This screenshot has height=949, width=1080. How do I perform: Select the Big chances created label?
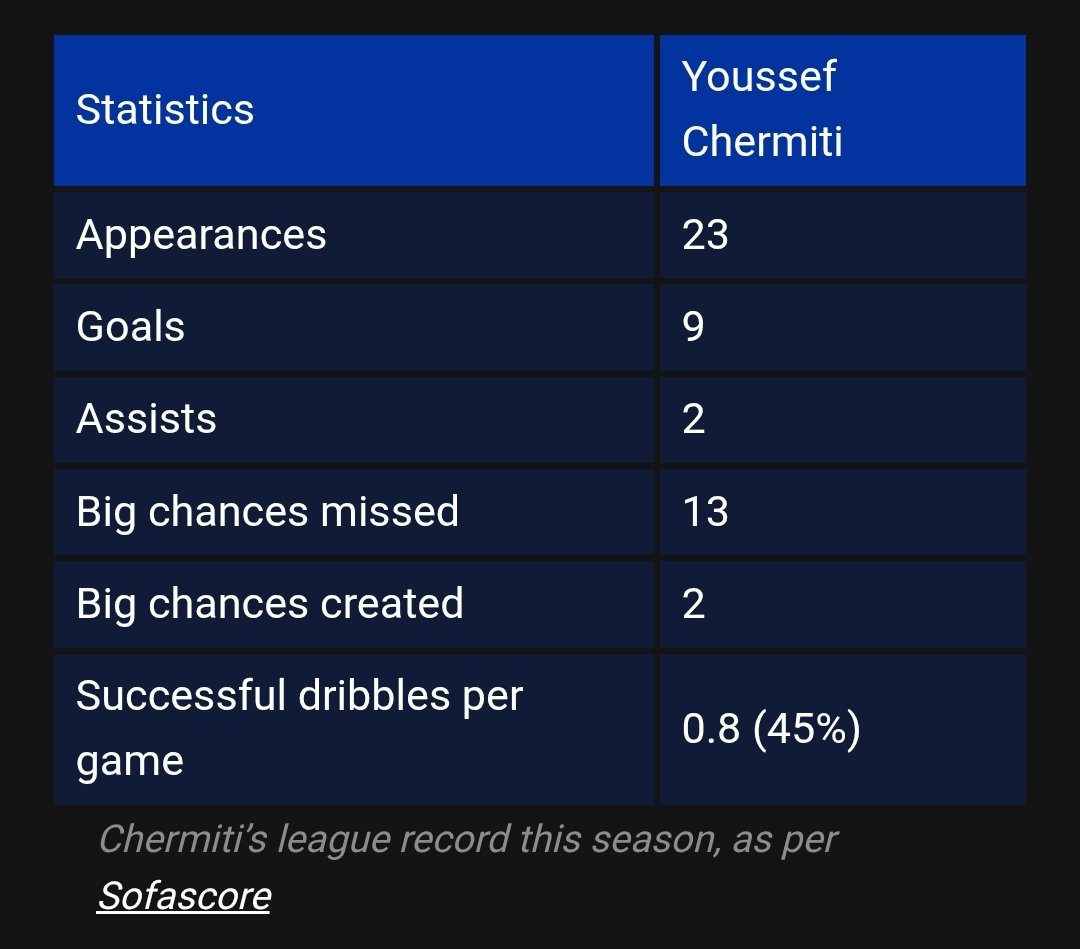click(x=269, y=604)
